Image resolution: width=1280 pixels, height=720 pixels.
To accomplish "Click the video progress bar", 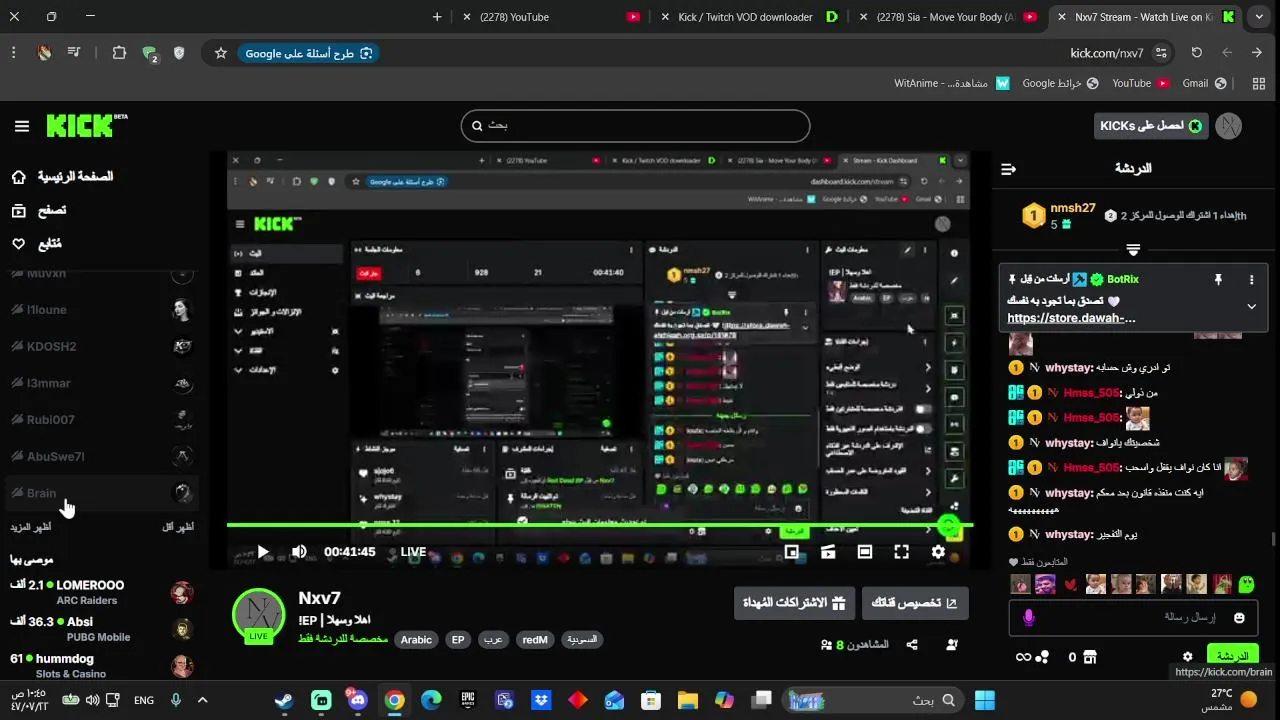I will point(600,525).
